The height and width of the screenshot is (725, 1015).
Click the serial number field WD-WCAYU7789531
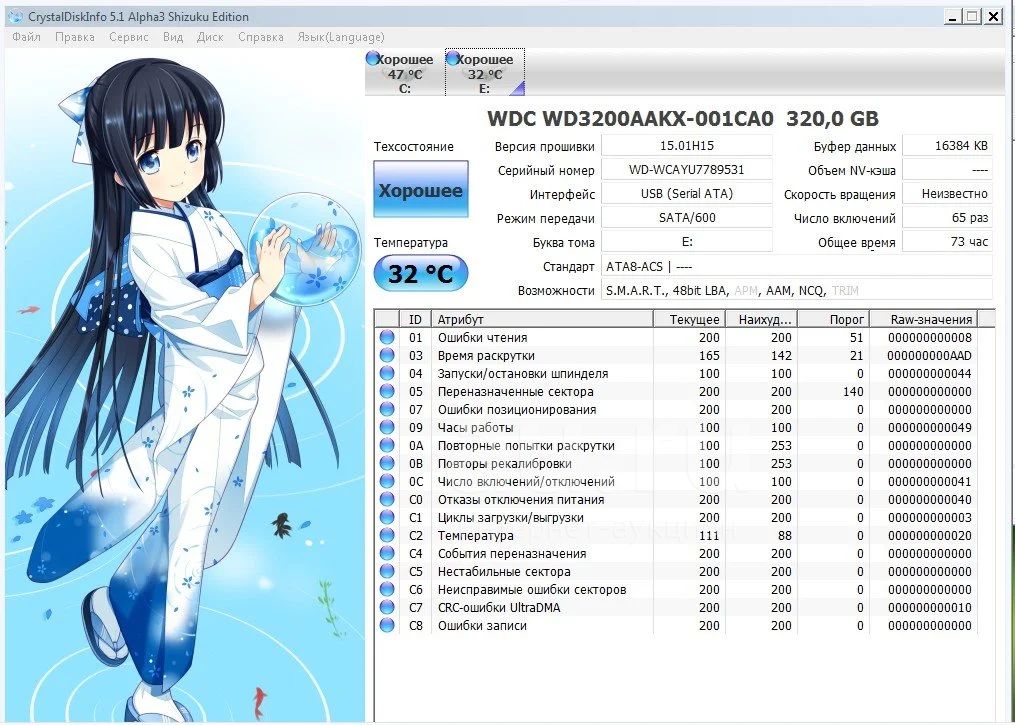click(687, 170)
